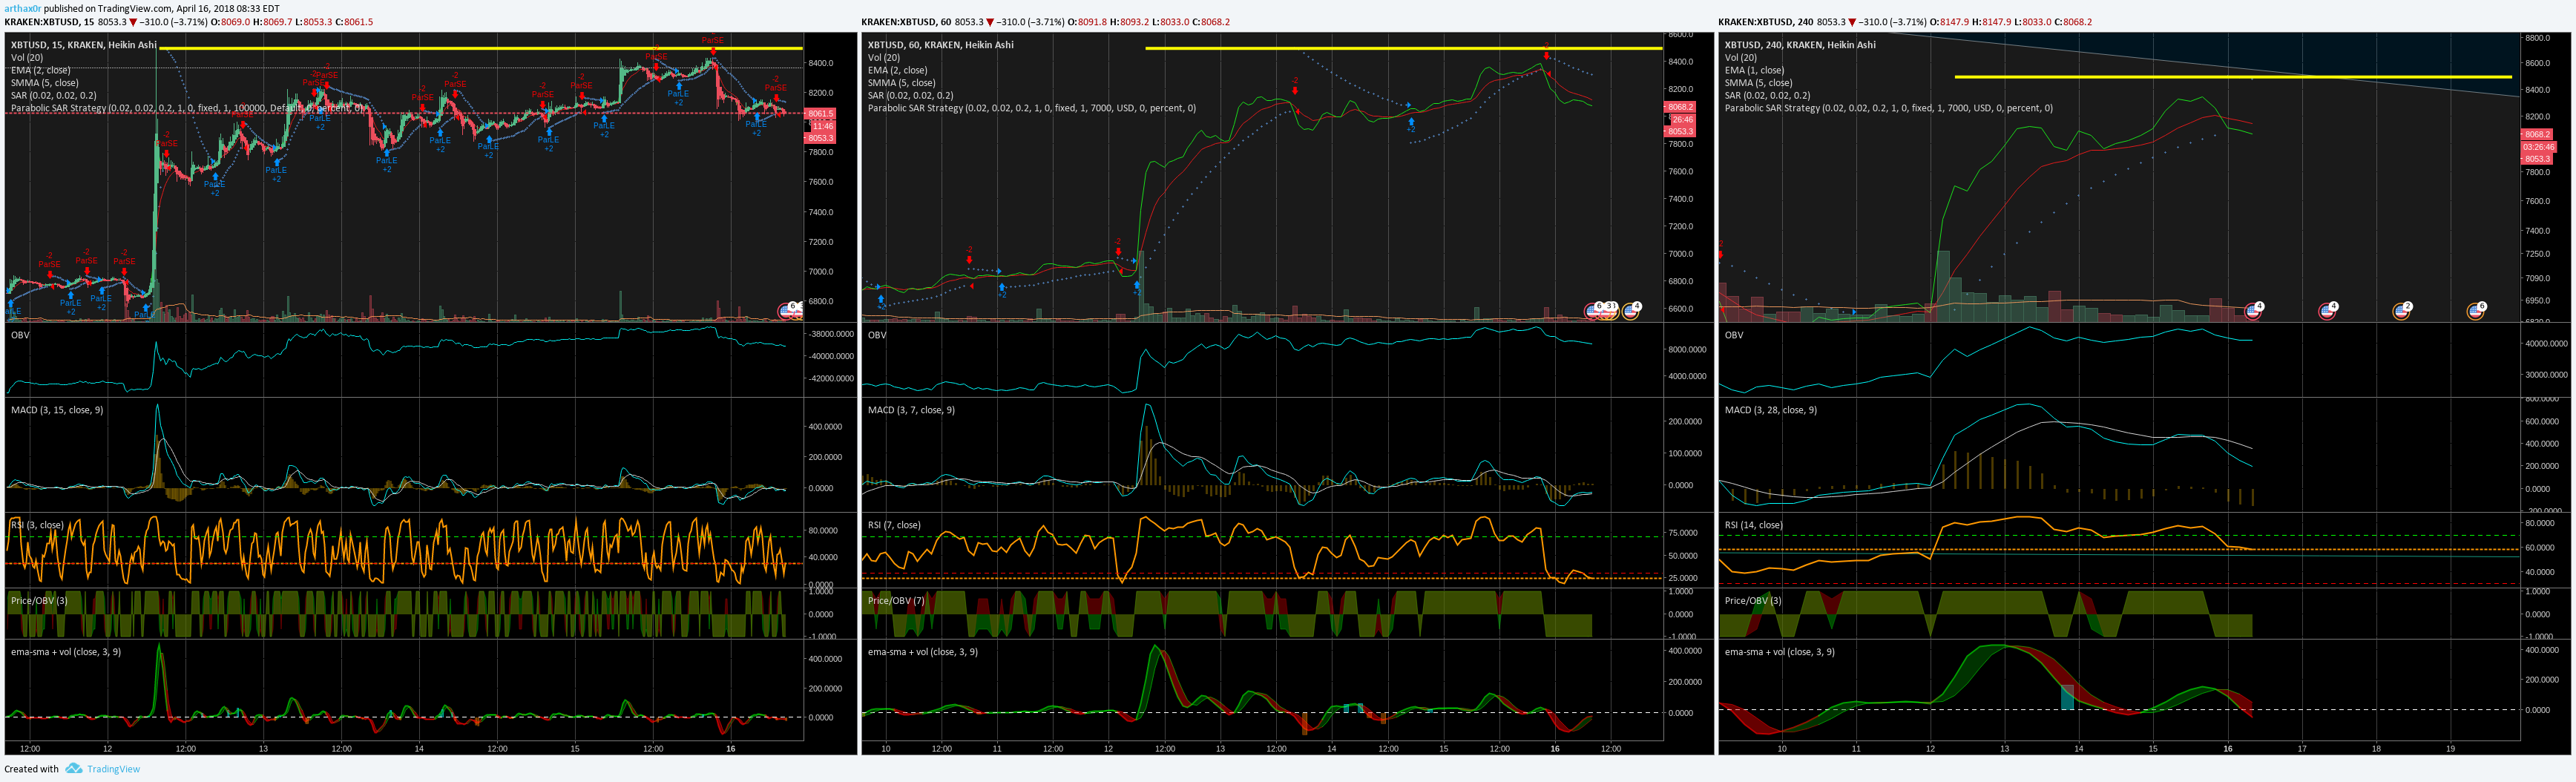Select the yellow horizontal line on the 15 chart
Screen dimensions: 2576x782
click(480, 47)
